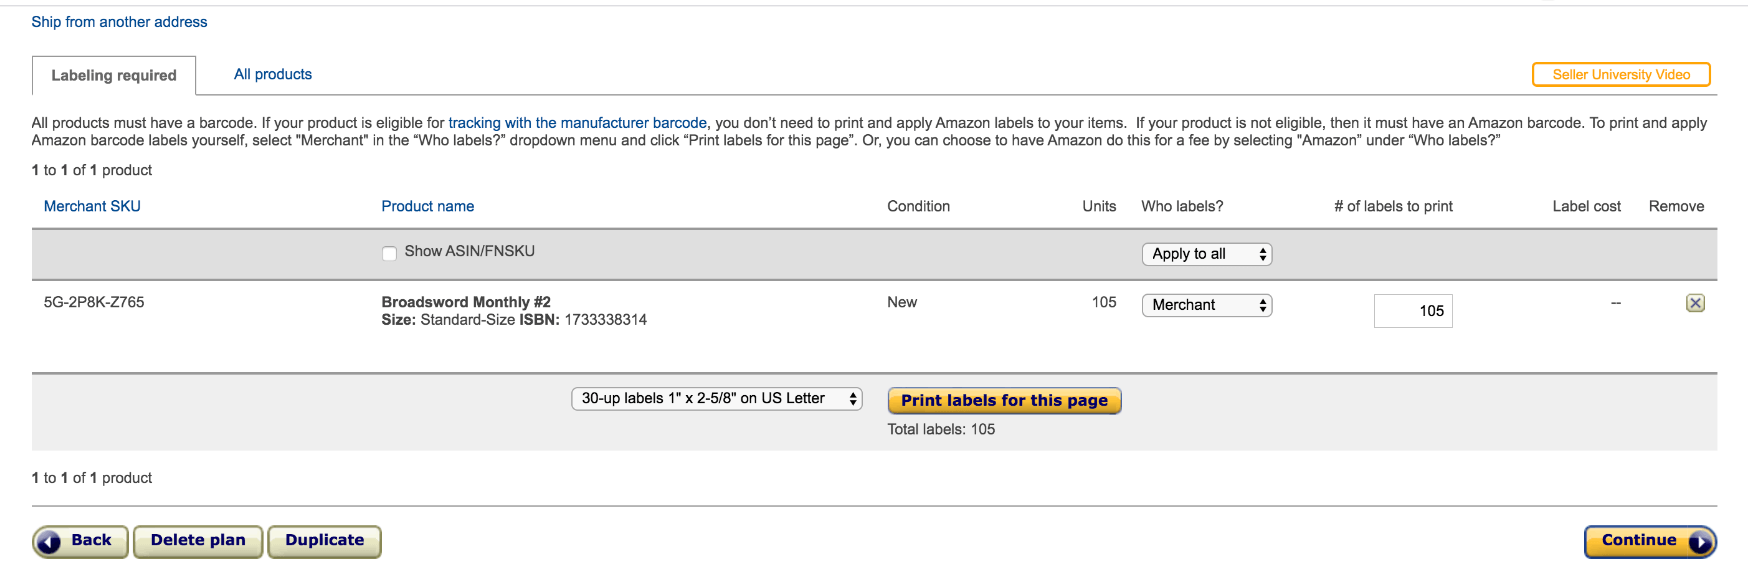This screenshot has height=584, width=1748.
Task: Click Print labels for this page
Action: 1004,401
